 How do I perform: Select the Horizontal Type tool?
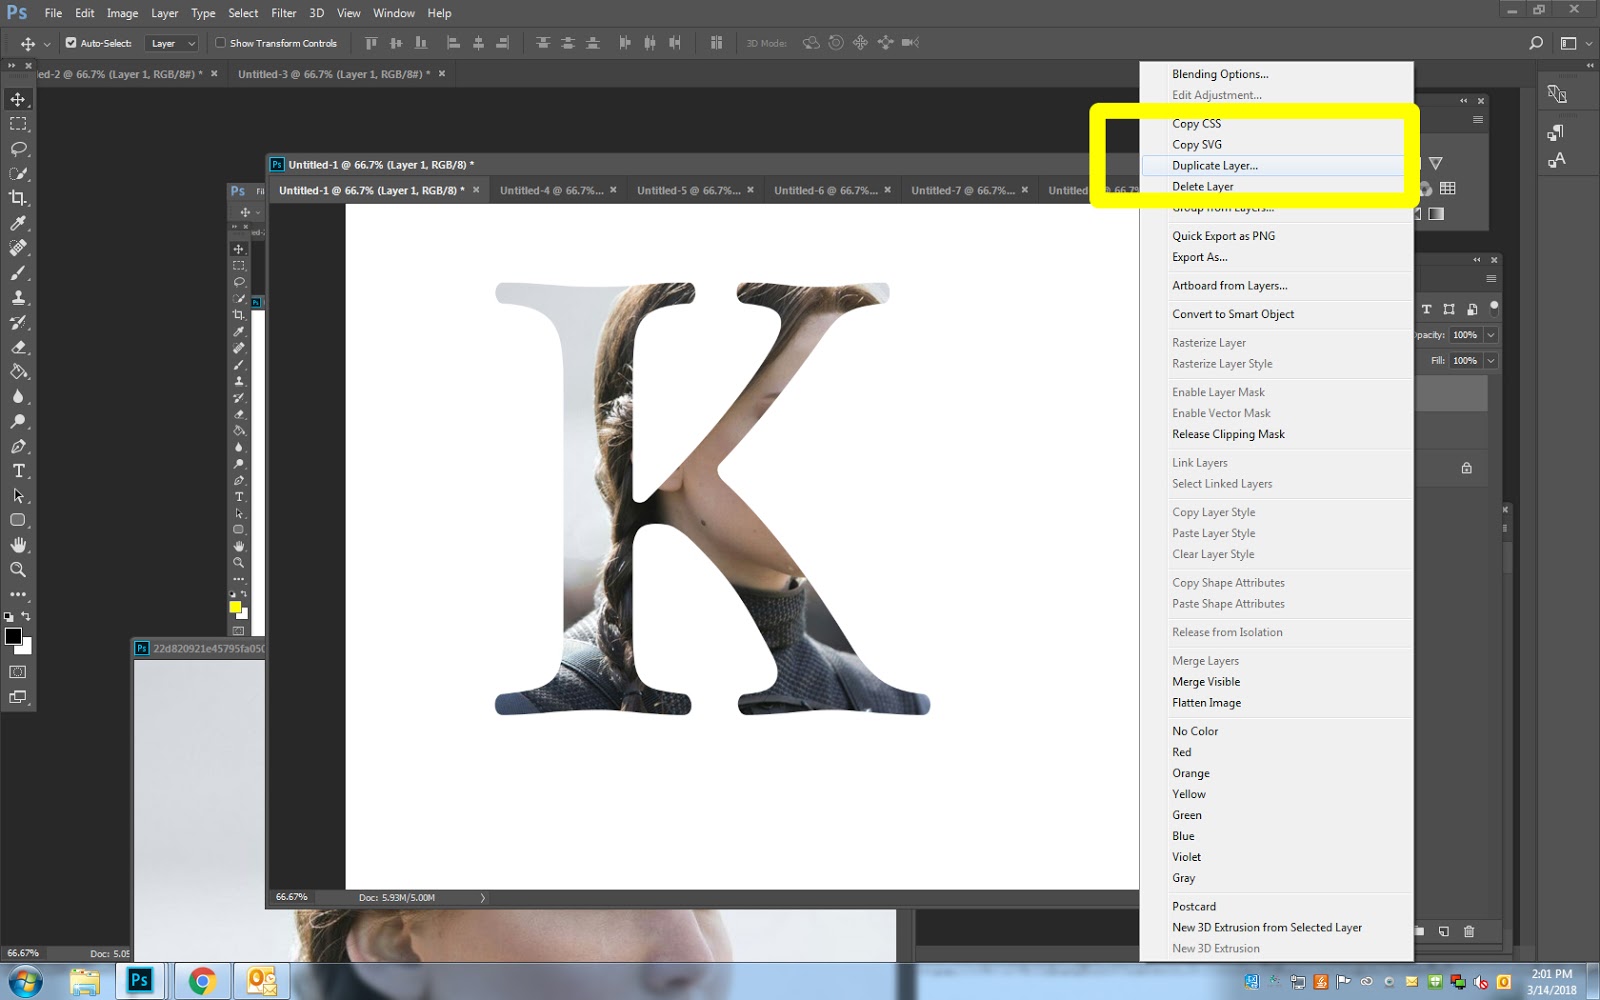pos(18,471)
